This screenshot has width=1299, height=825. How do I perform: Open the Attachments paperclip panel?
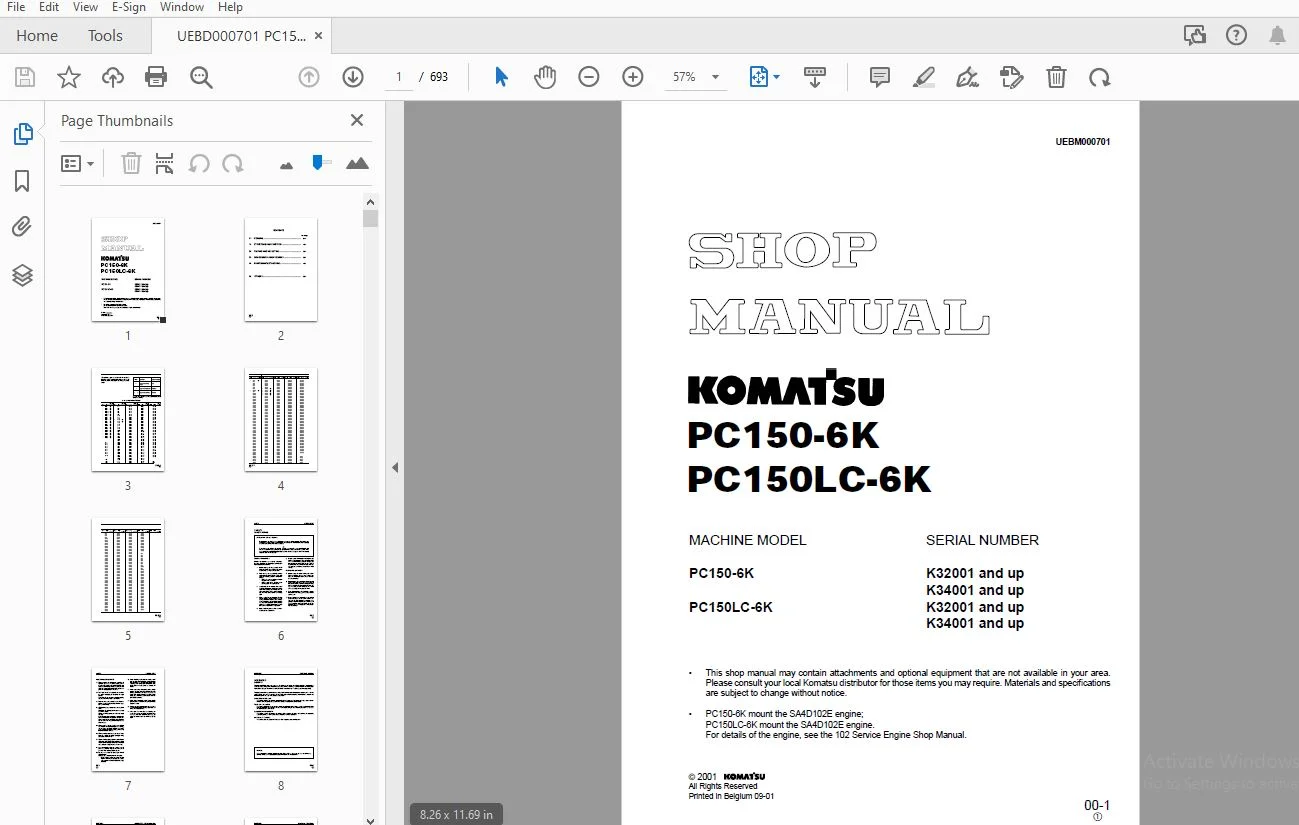tap(22, 227)
